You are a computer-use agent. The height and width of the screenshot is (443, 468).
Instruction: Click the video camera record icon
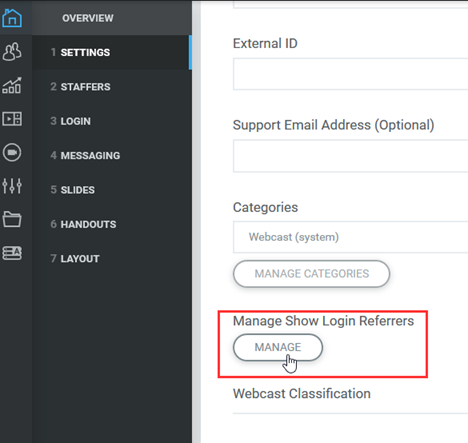12,153
